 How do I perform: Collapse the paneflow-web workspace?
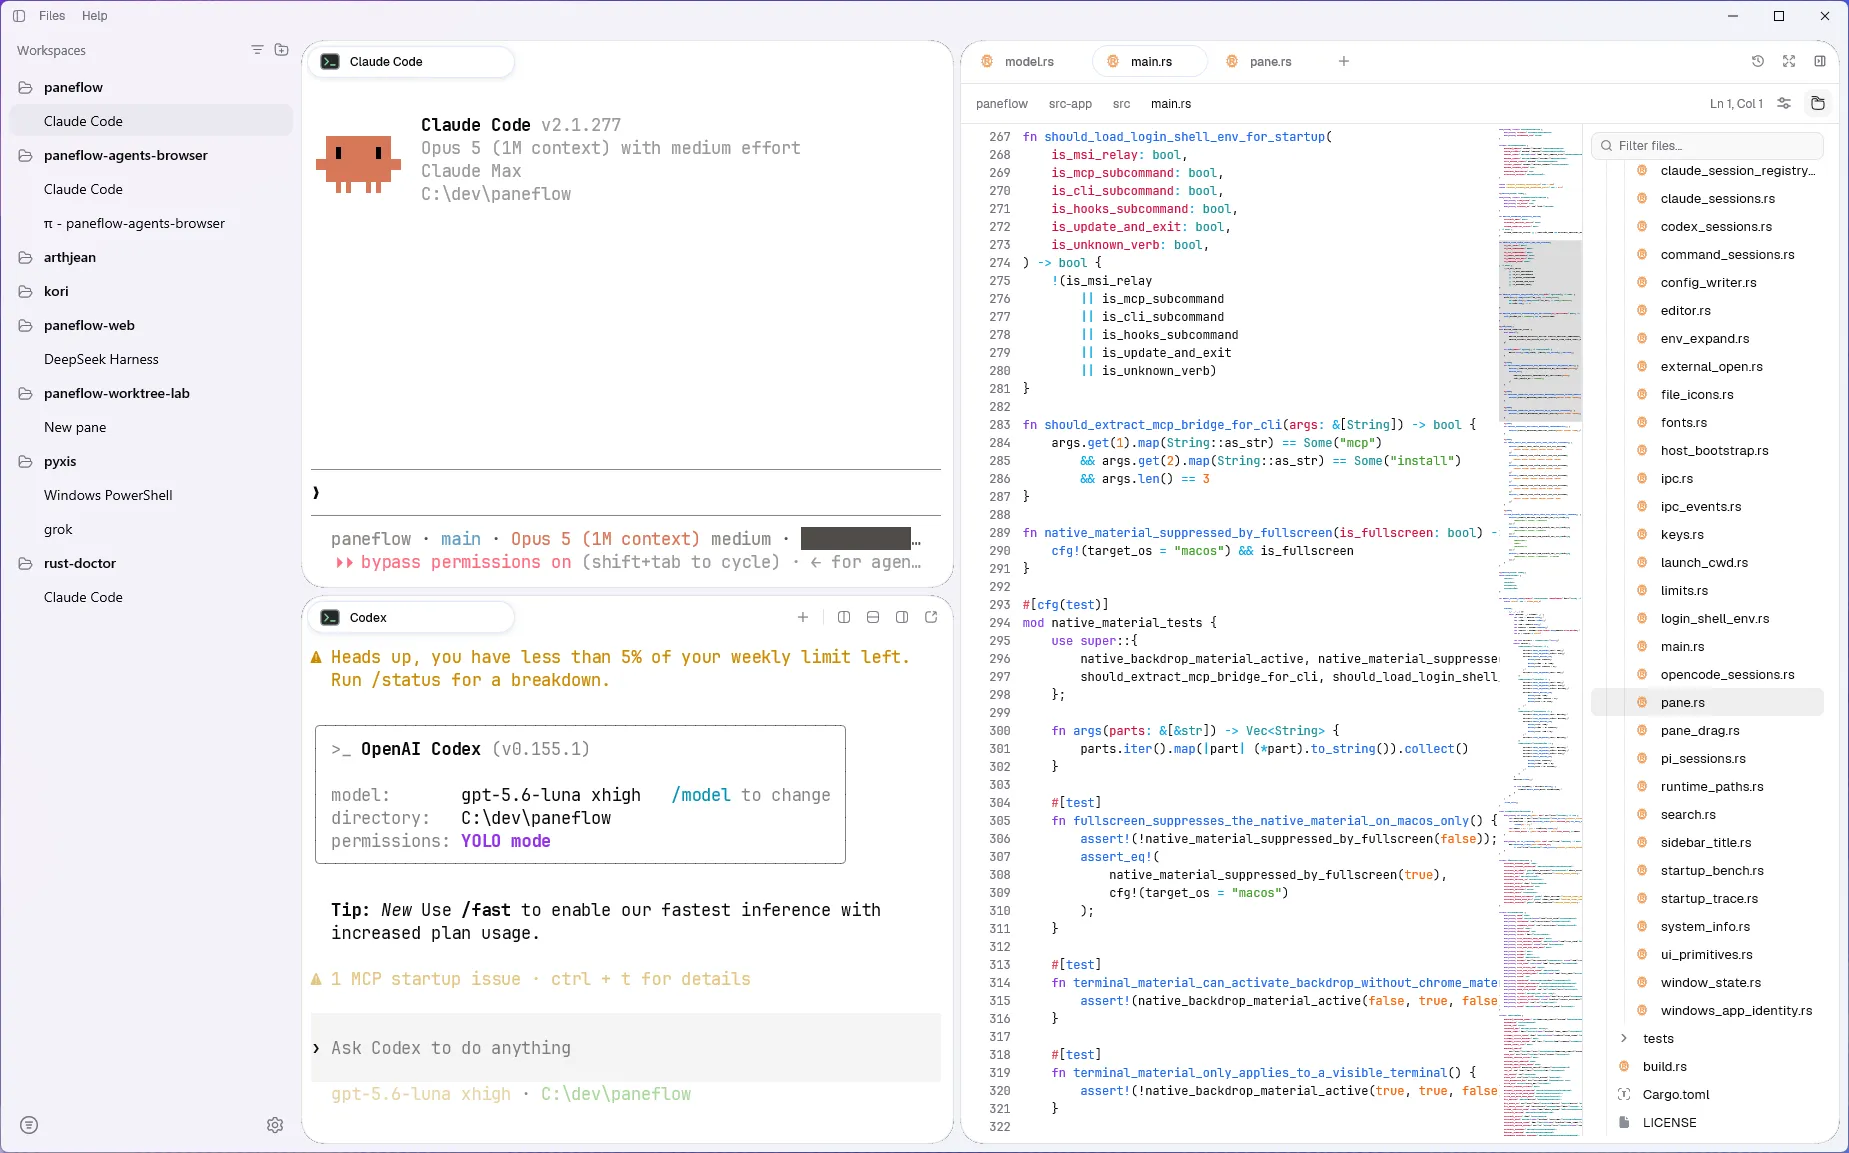pos(26,325)
